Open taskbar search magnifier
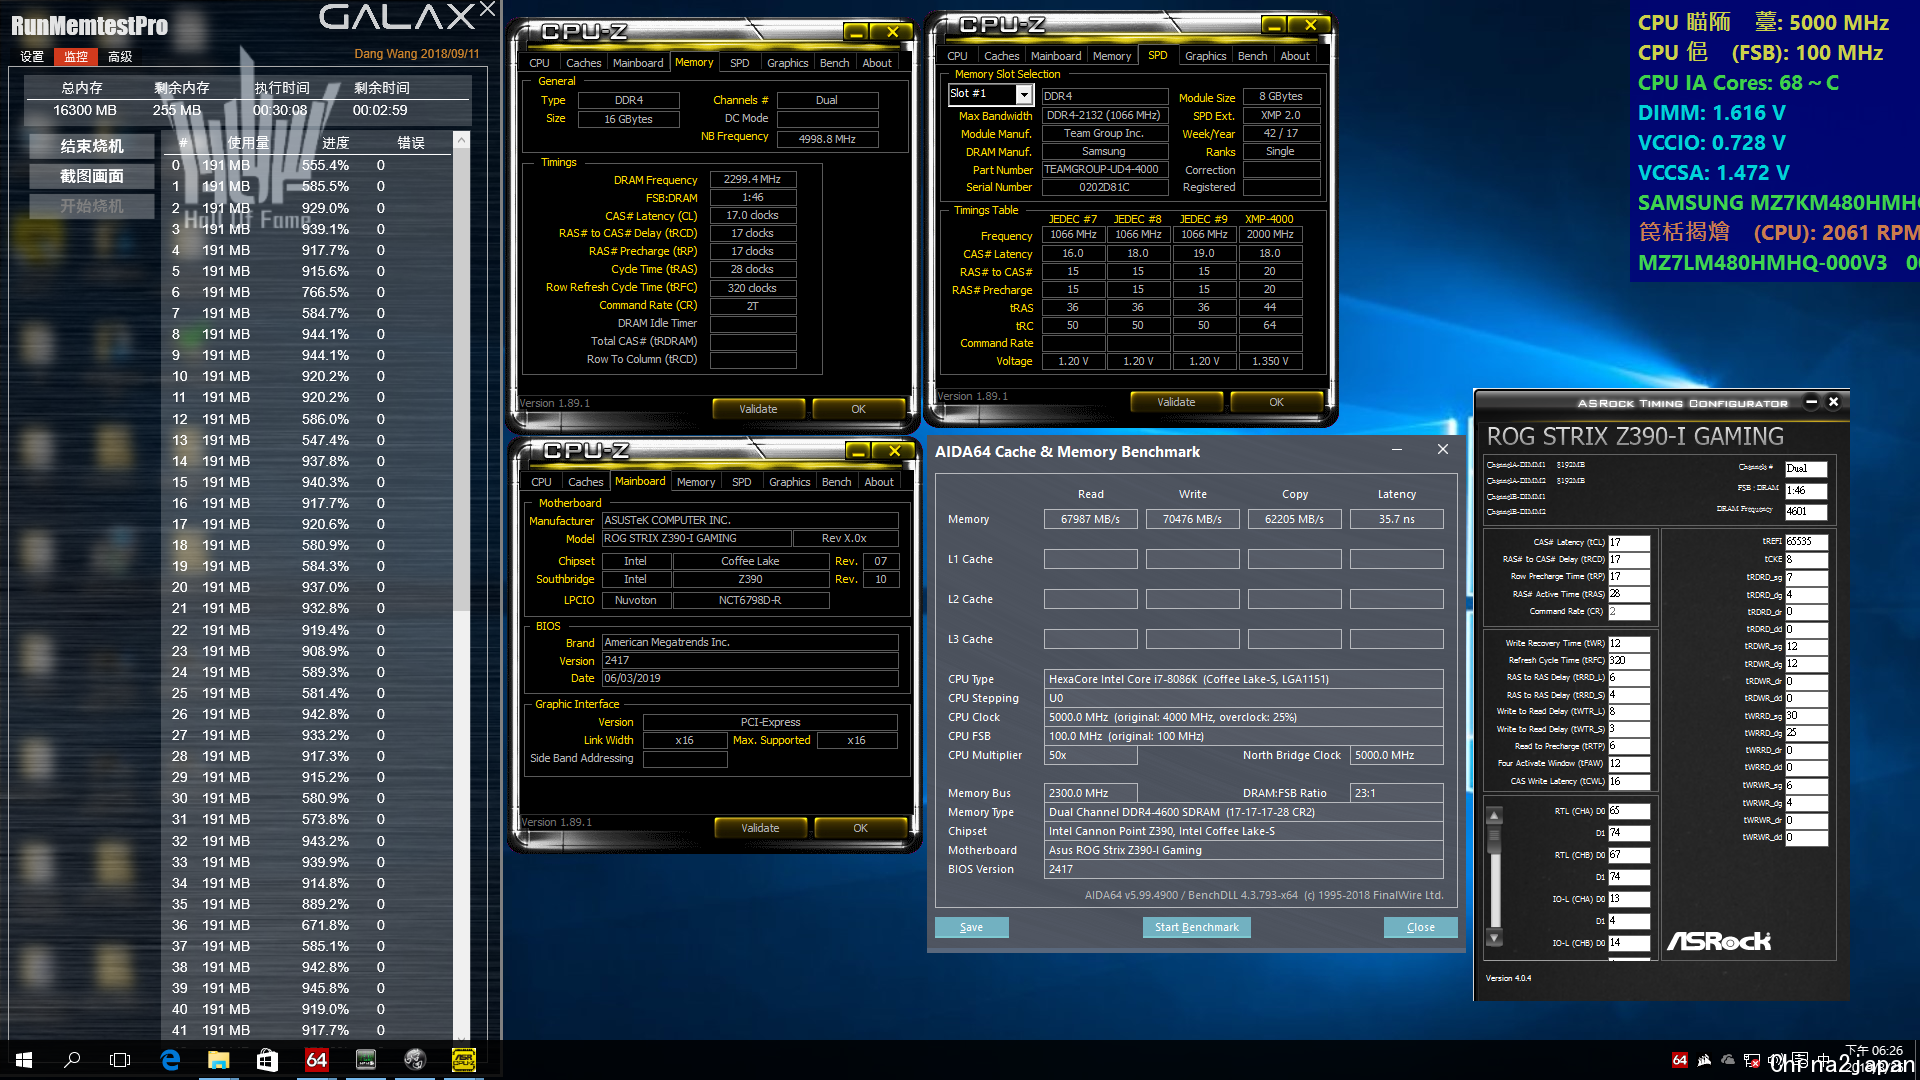1920x1080 pixels. [x=72, y=1060]
